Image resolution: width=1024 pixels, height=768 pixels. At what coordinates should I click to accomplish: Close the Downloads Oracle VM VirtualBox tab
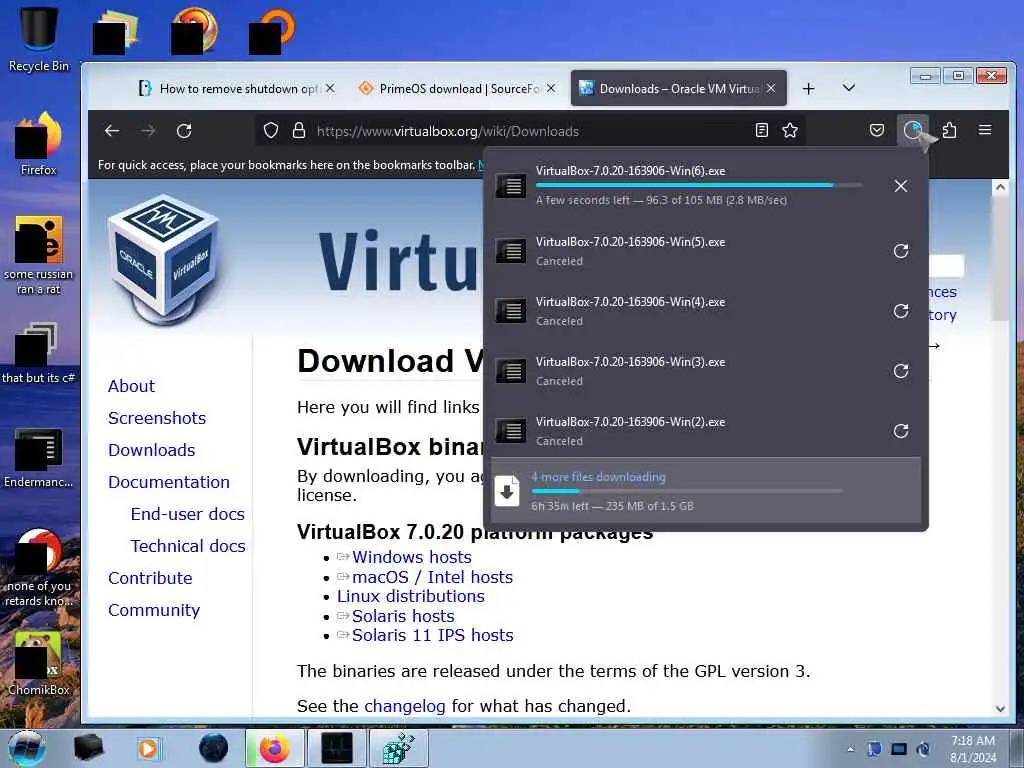(x=771, y=88)
